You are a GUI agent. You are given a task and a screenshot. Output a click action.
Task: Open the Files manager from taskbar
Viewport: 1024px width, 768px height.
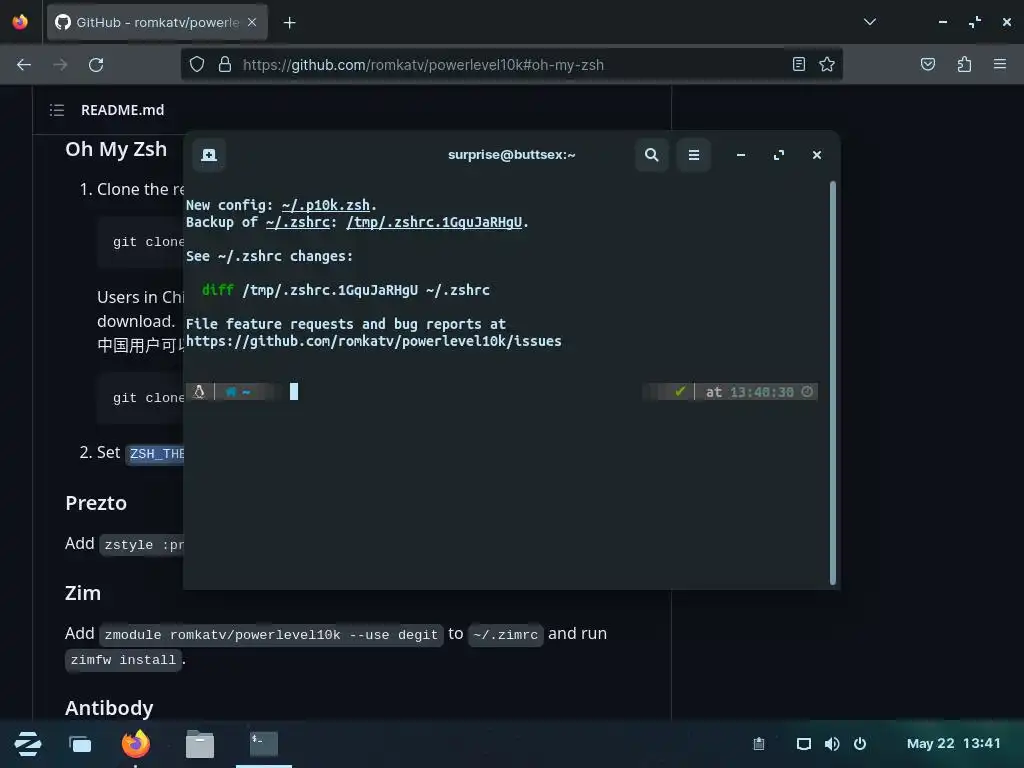pos(200,744)
